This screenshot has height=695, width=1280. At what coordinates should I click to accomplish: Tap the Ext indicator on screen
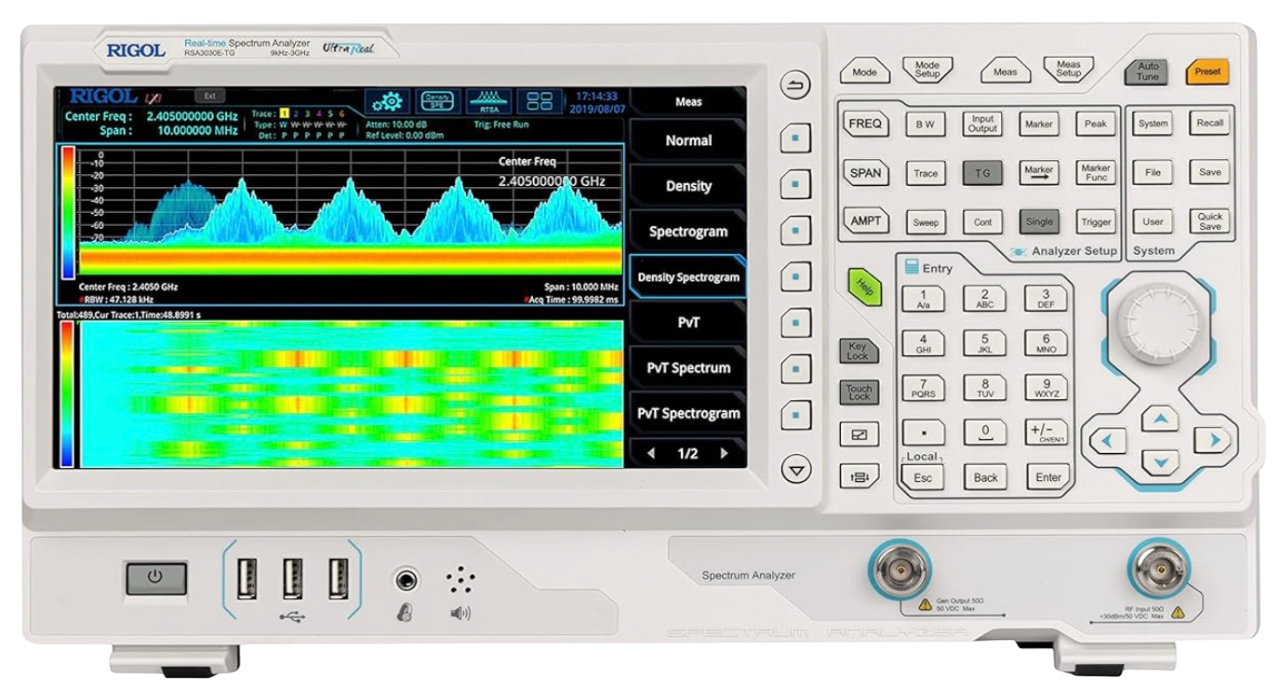[210, 96]
